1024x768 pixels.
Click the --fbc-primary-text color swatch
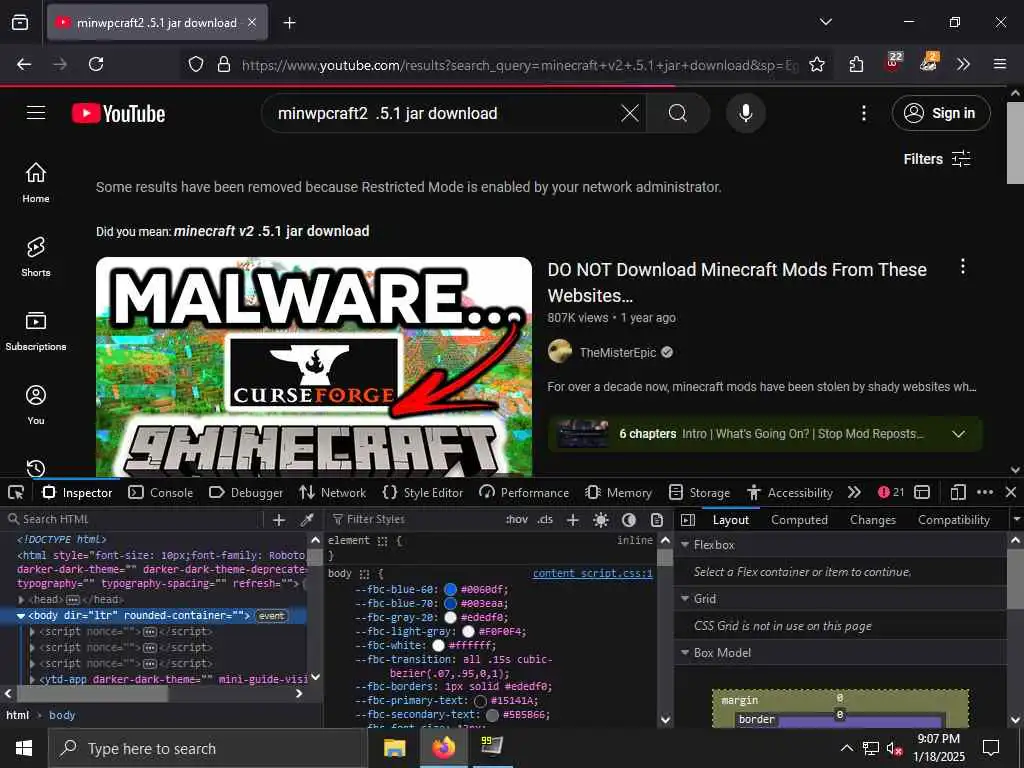tap(481, 701)
